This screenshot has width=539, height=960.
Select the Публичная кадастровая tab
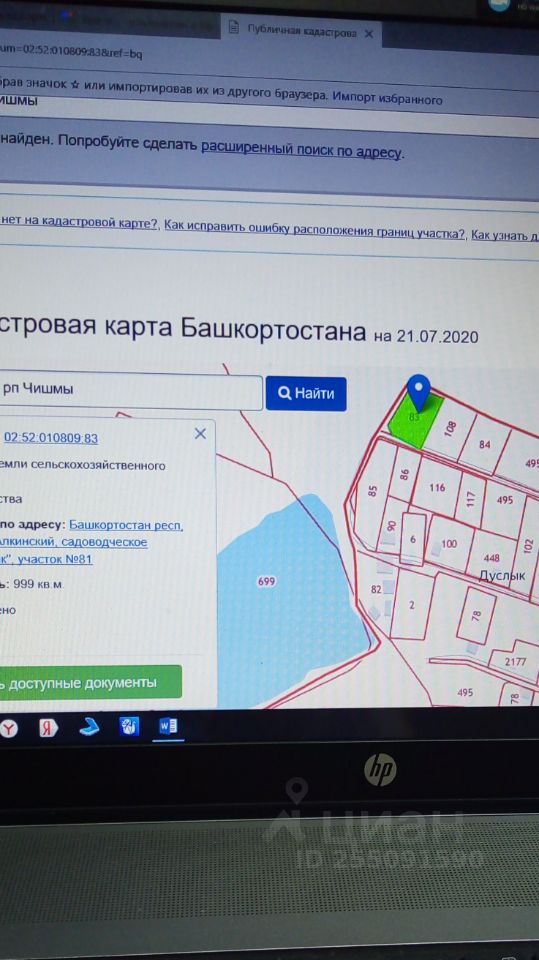[301, 32]
